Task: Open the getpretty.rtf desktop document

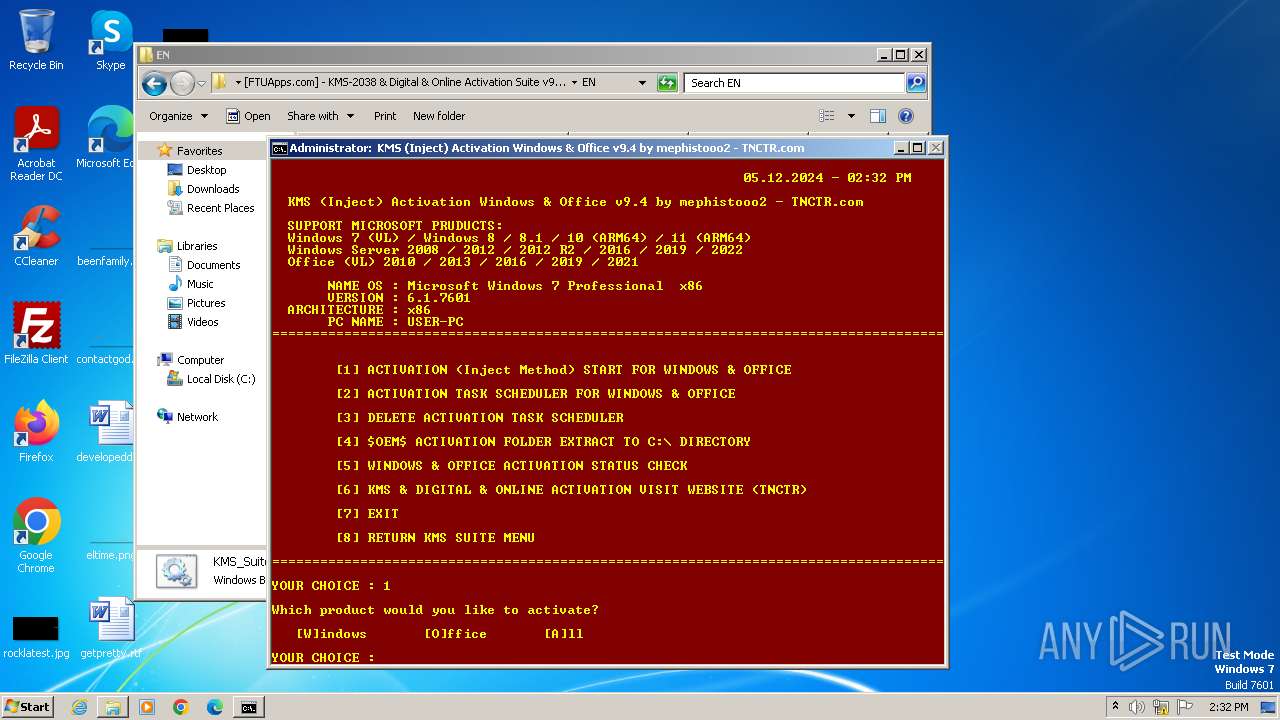Action: coord(110,628)
